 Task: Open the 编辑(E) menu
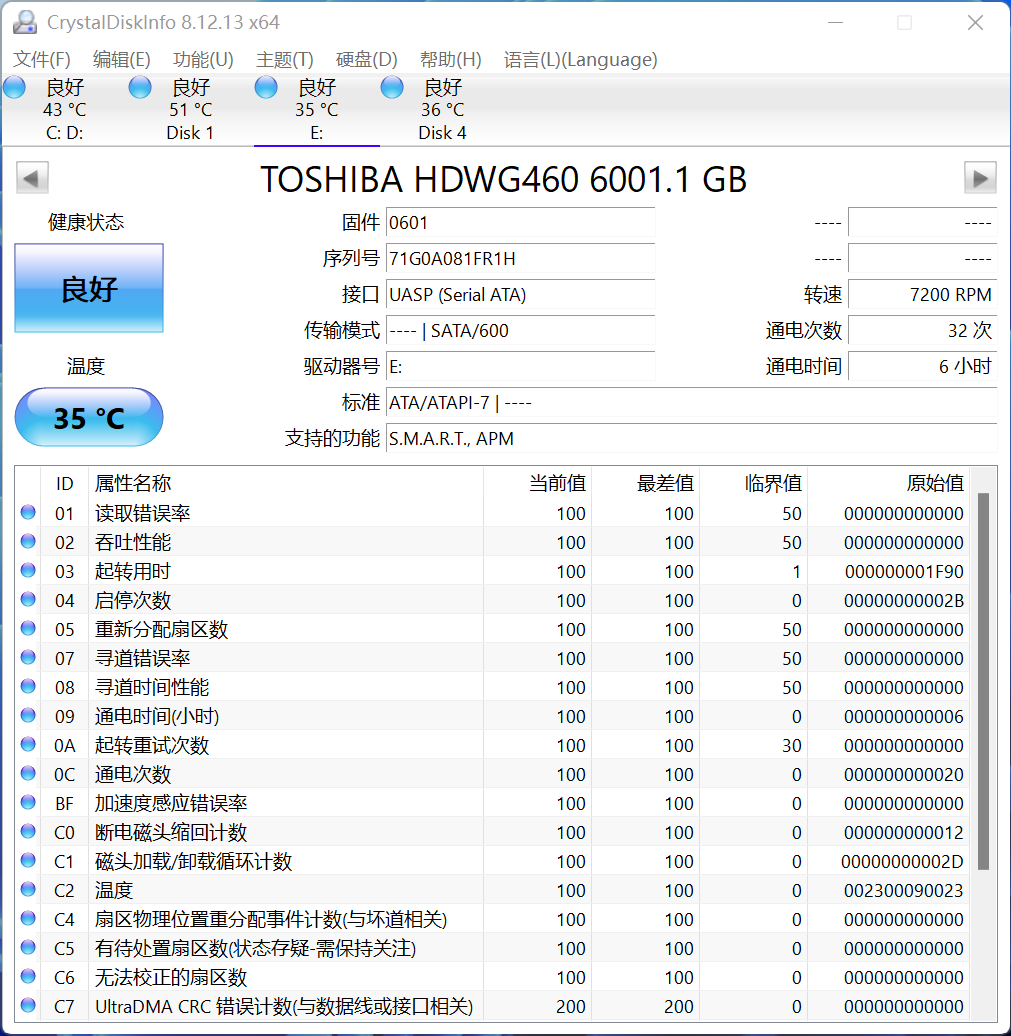click(122, 59)
